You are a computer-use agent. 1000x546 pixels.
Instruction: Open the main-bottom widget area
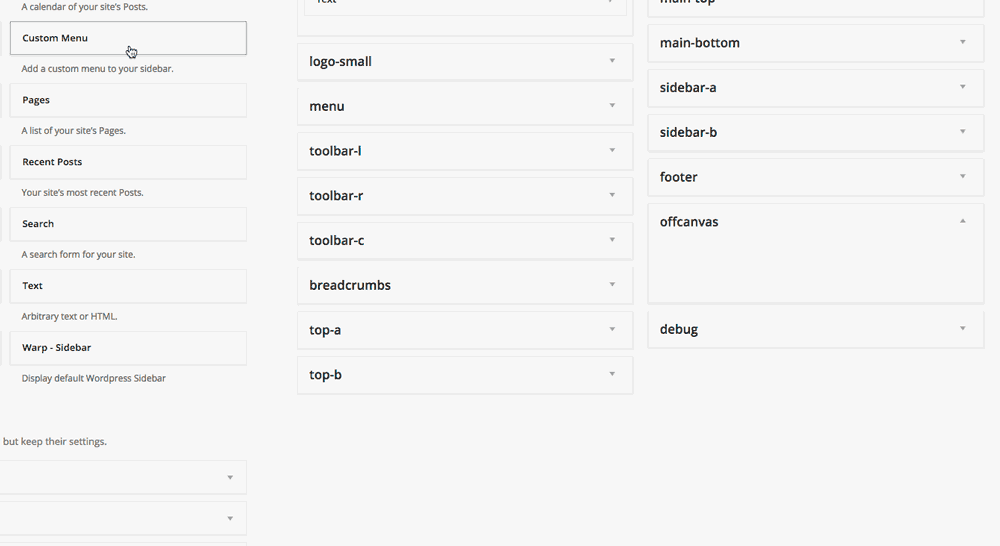point(816,43)
